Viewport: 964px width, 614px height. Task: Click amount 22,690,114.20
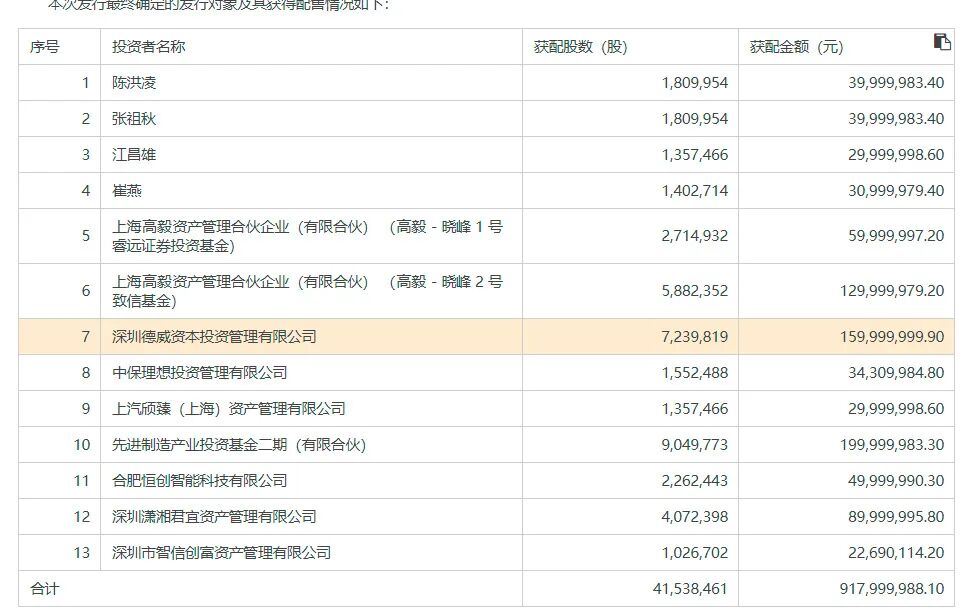coord(896,553)
